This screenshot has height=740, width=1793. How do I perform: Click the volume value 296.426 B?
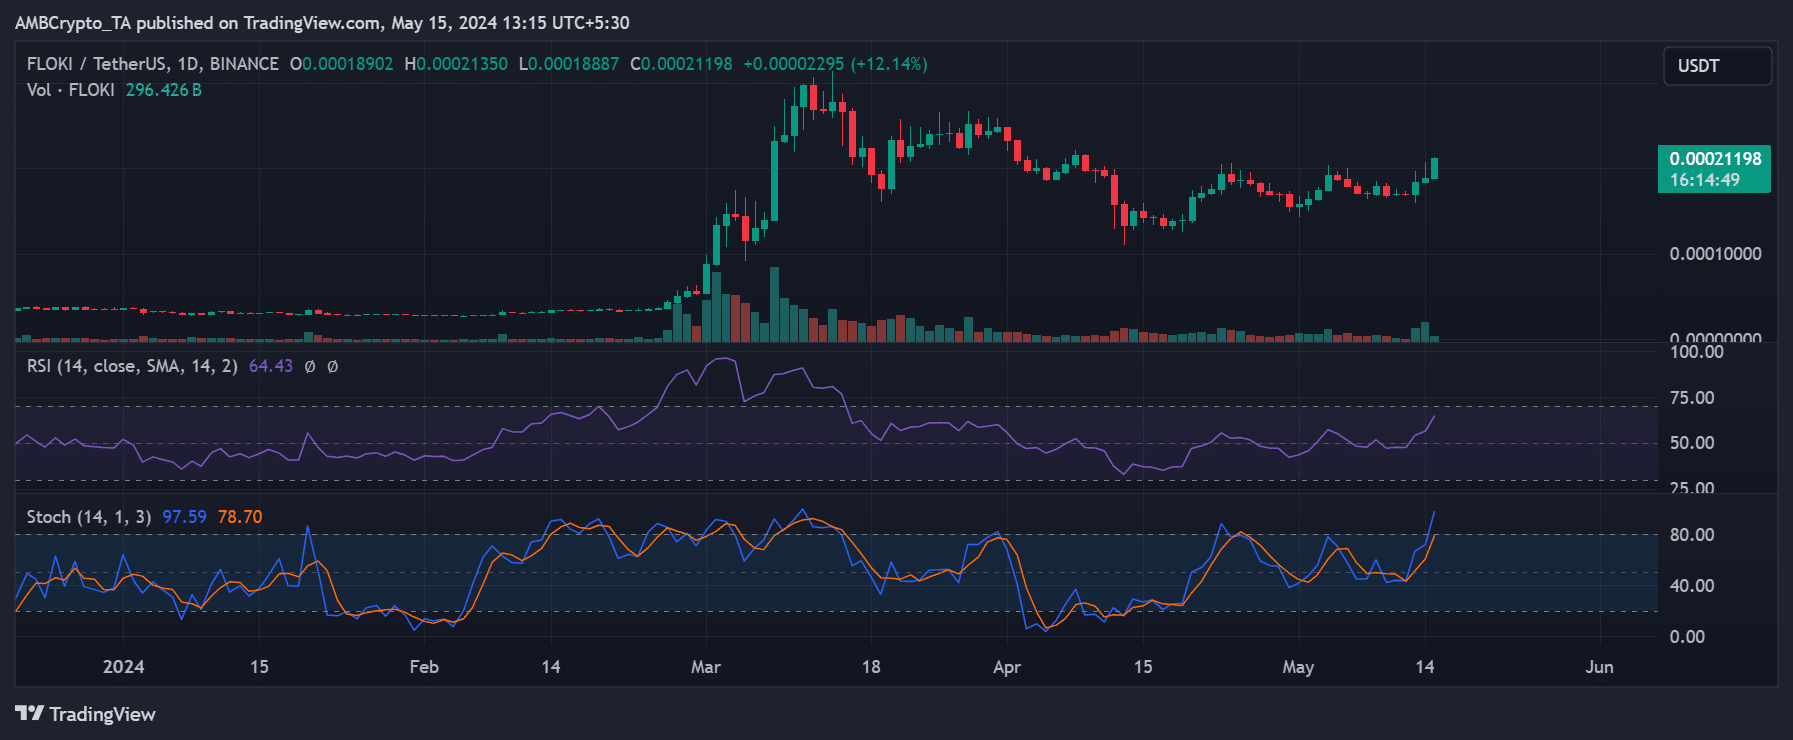[x=163, y=90]
